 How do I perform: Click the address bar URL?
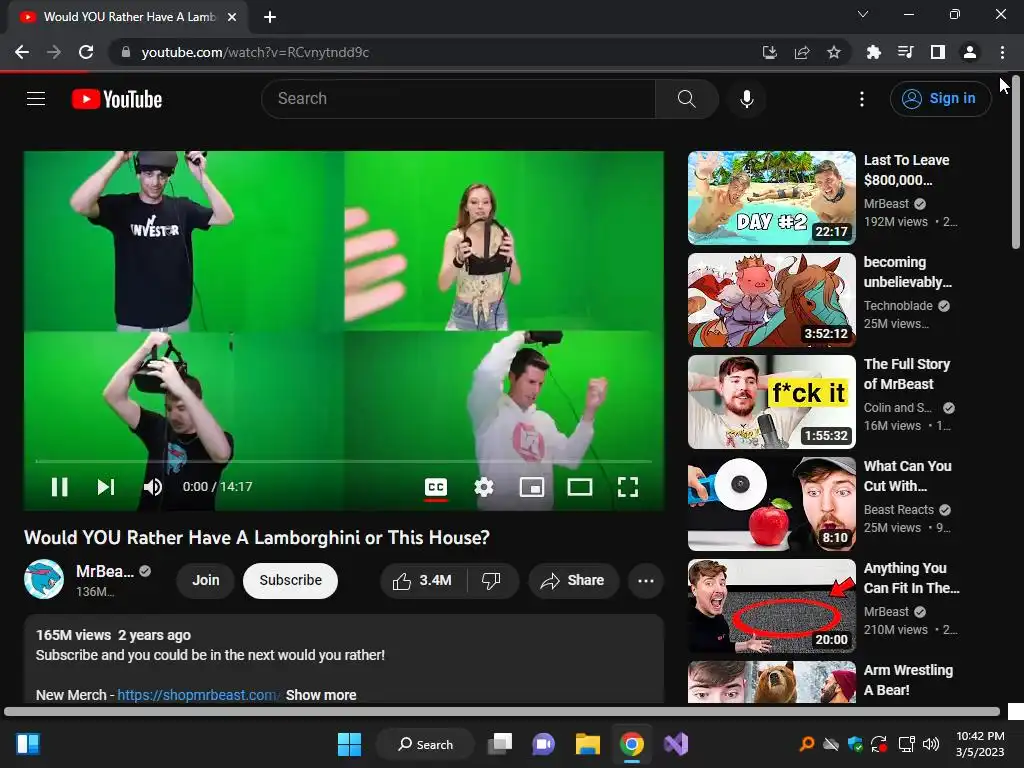[255, 52]
